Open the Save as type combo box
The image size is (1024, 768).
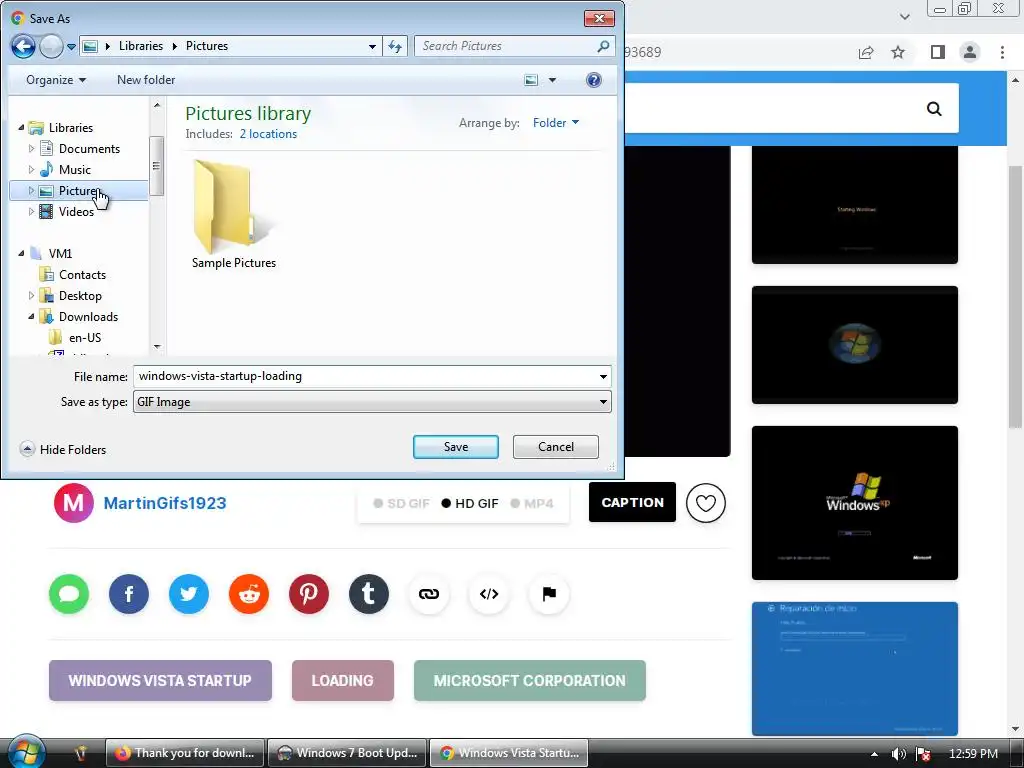coord(372,402)
